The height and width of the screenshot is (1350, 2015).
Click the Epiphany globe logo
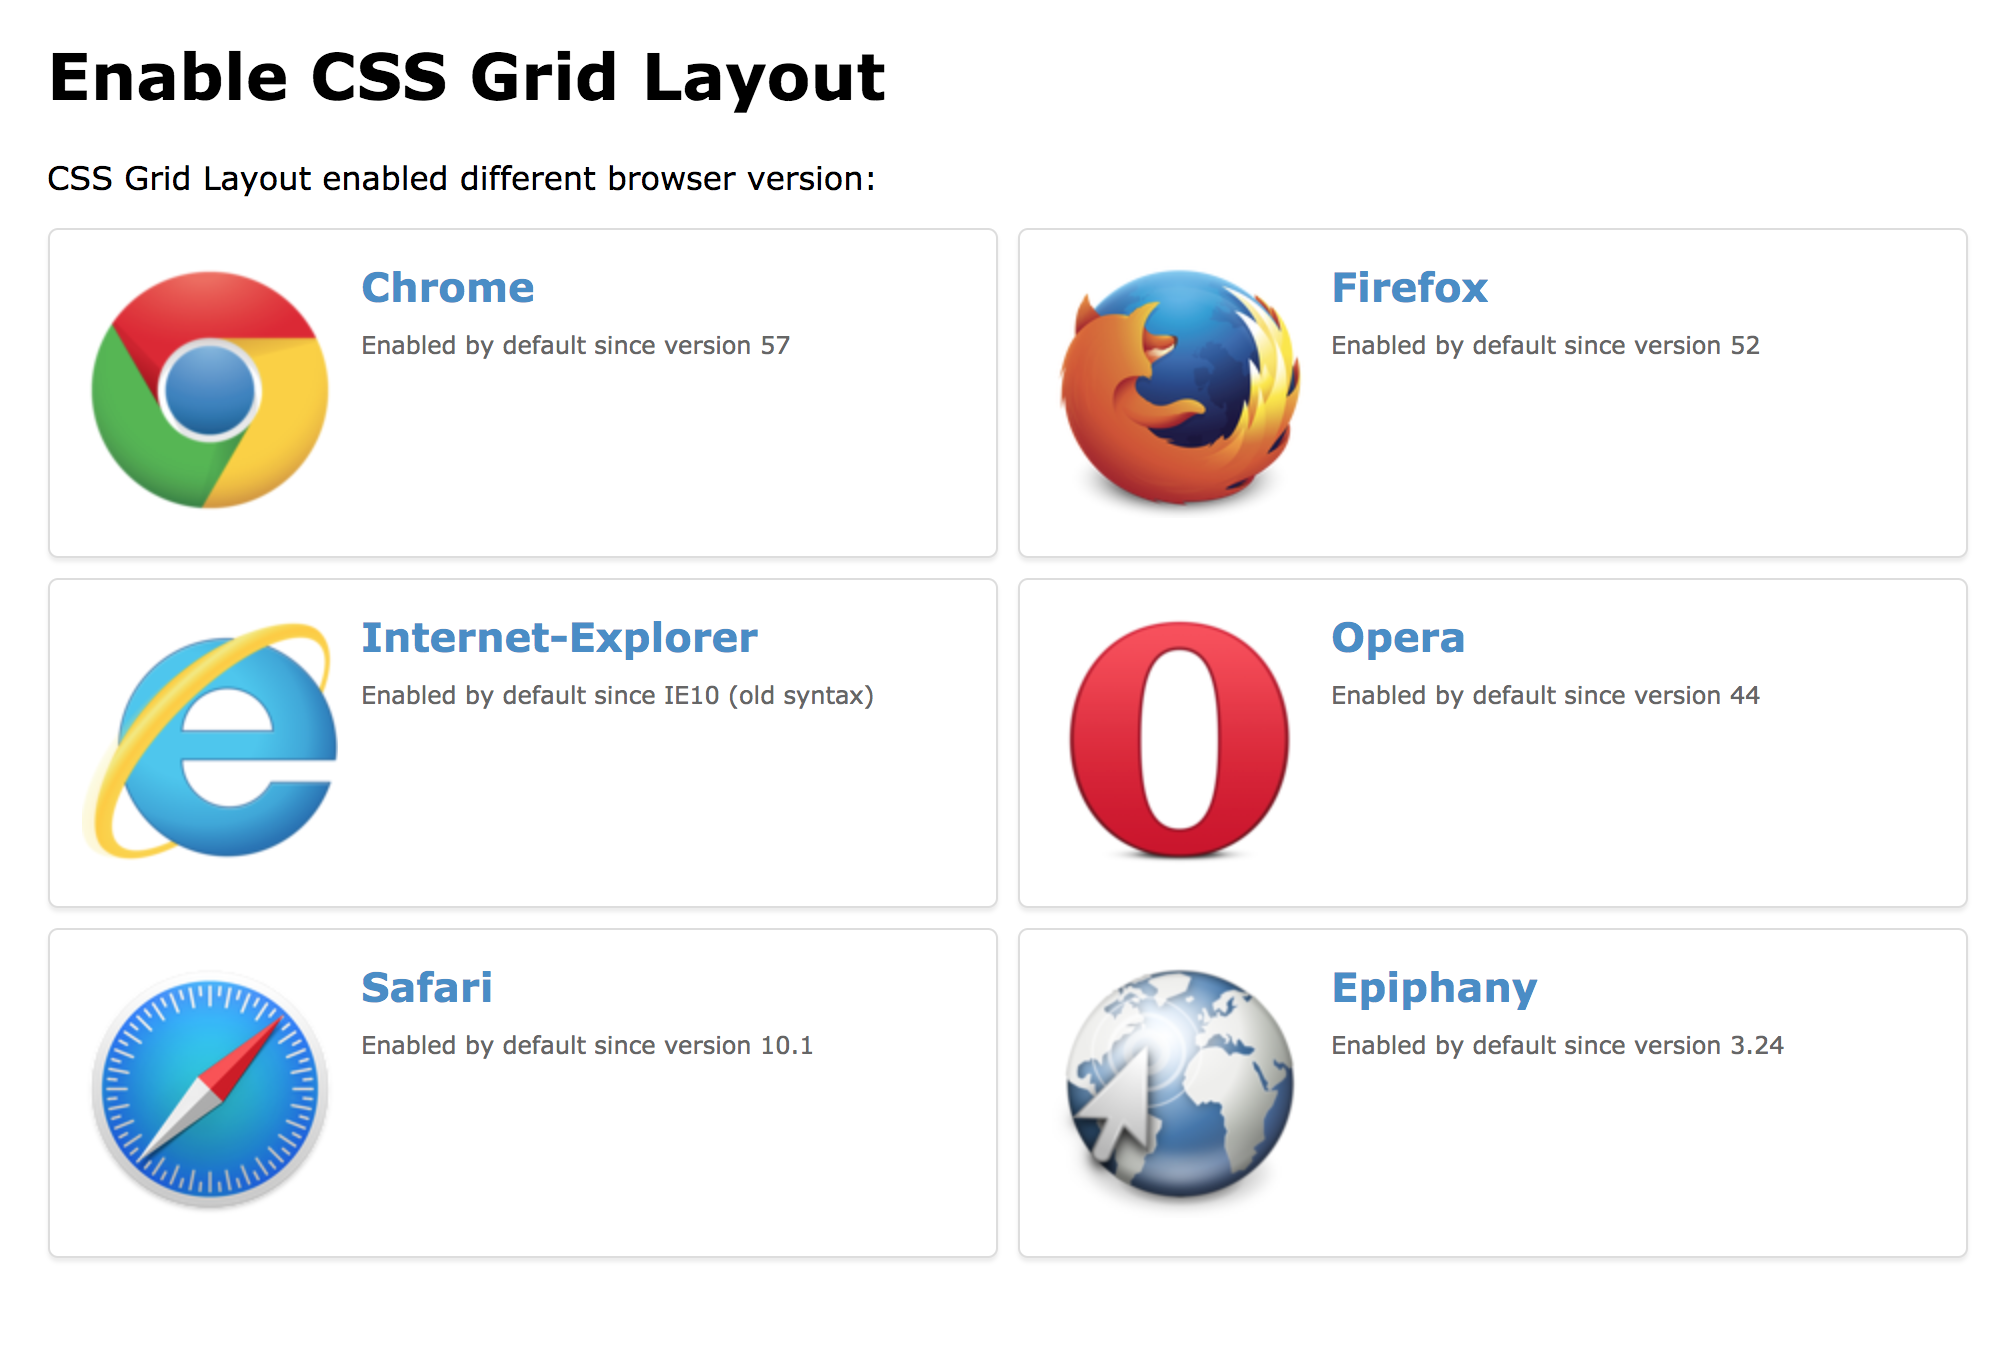coord(1180,1085)
